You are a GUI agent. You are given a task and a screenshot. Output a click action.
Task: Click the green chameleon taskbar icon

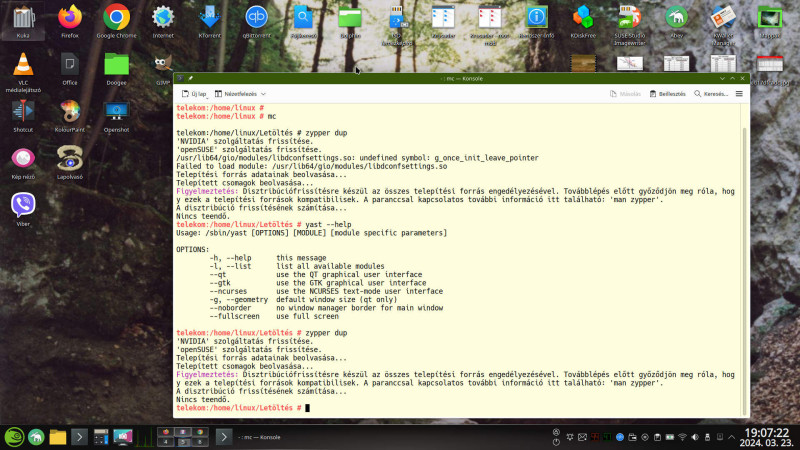36,437
